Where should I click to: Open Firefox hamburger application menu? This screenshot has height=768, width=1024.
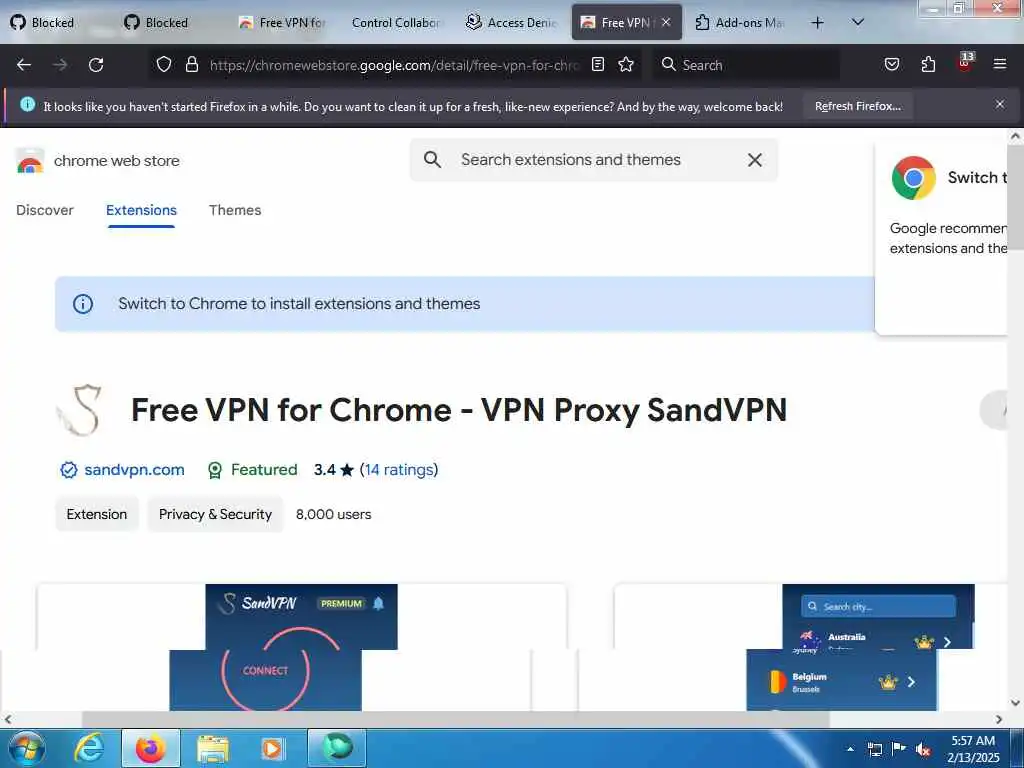[999, 64]
